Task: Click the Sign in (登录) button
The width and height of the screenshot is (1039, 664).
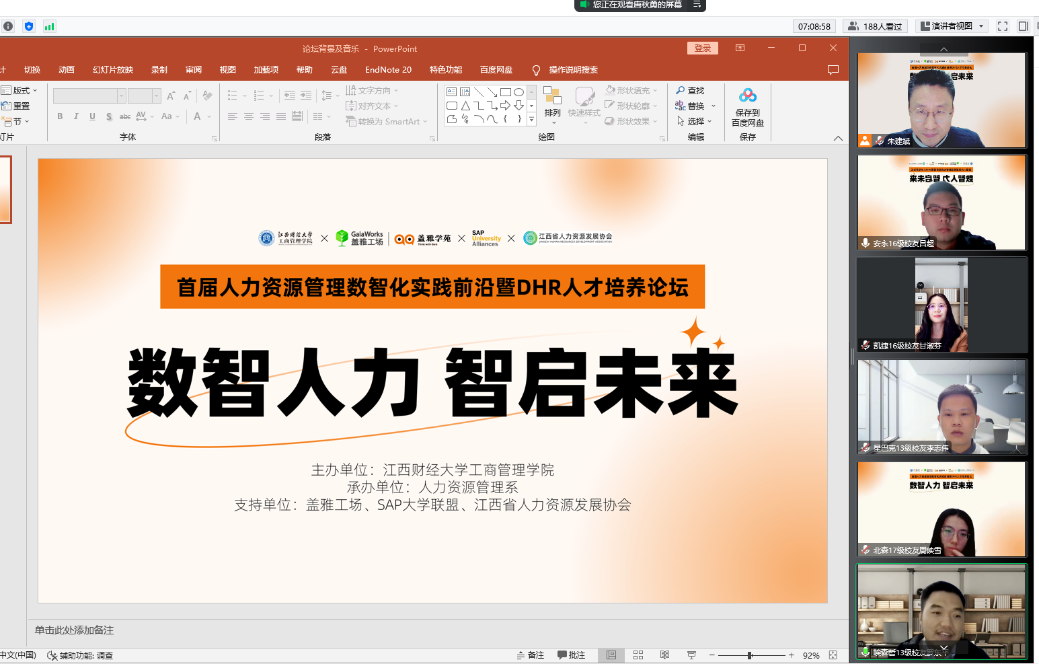Action: click(x=702, y=48)
